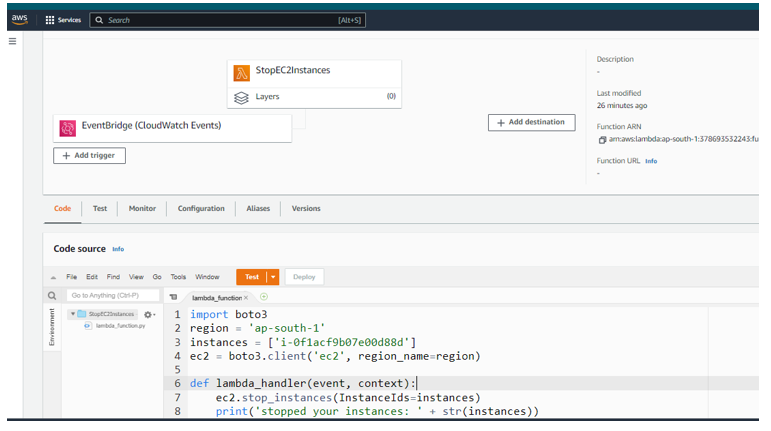Click the def lambda_handler line
The image size is (771, 431).
pos(303,384)
